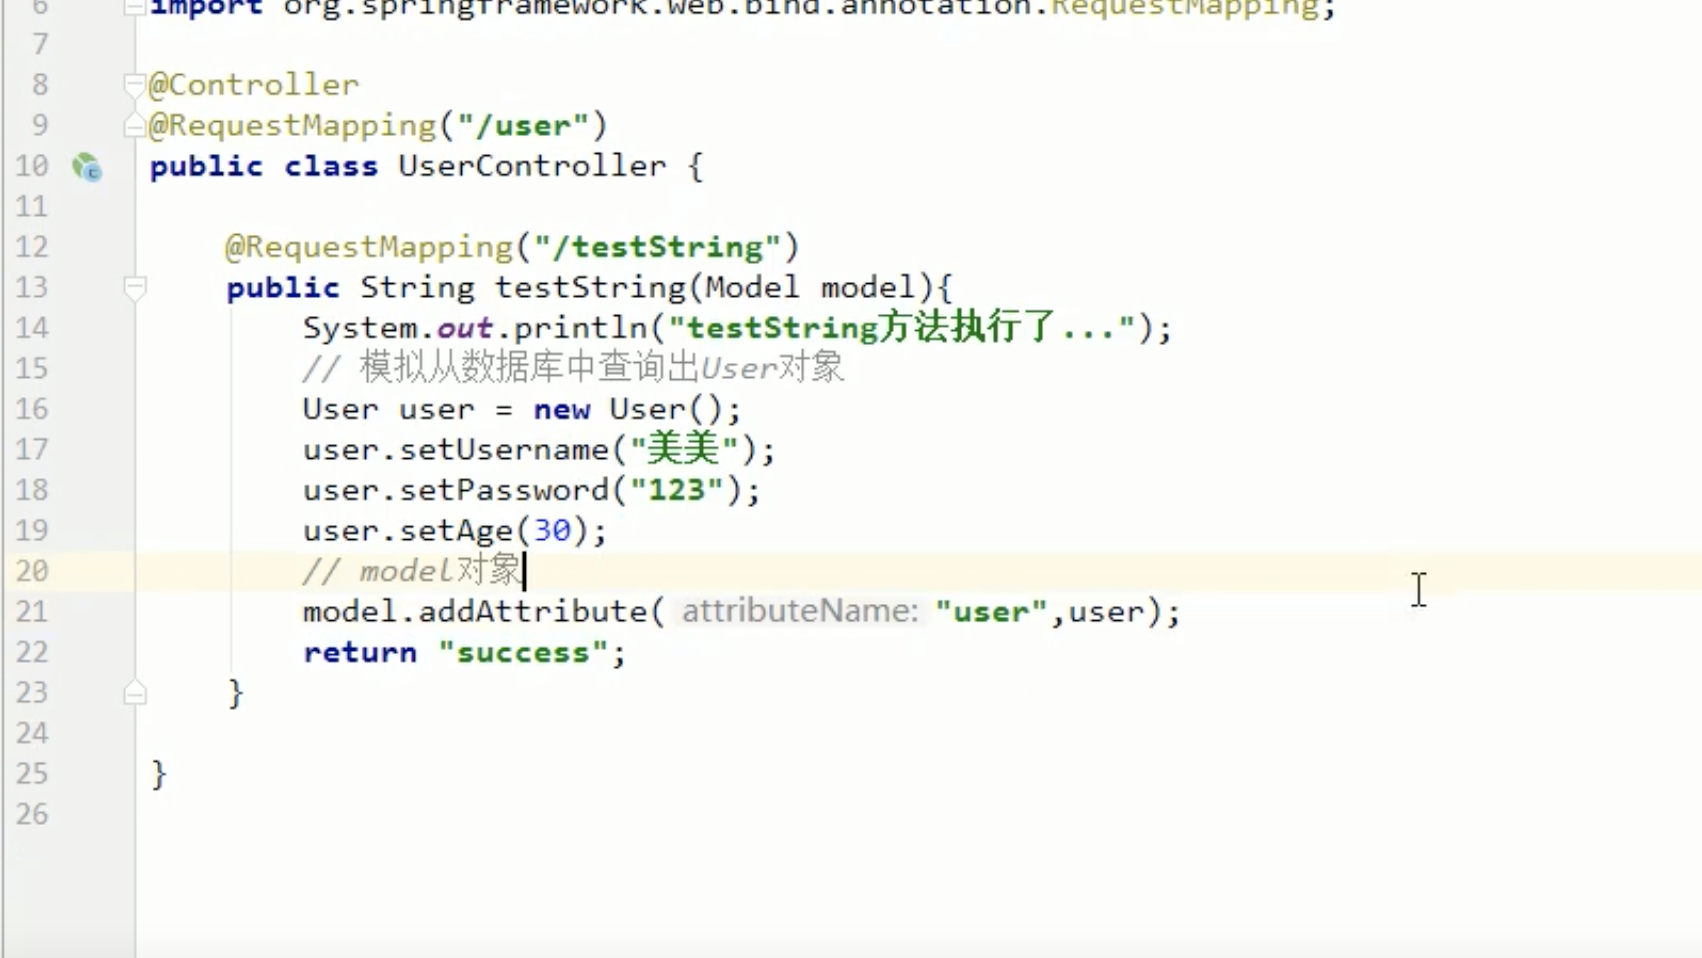Click the testString method name in its declaration
The image size is (1702, 958).
tap(590, 288)
